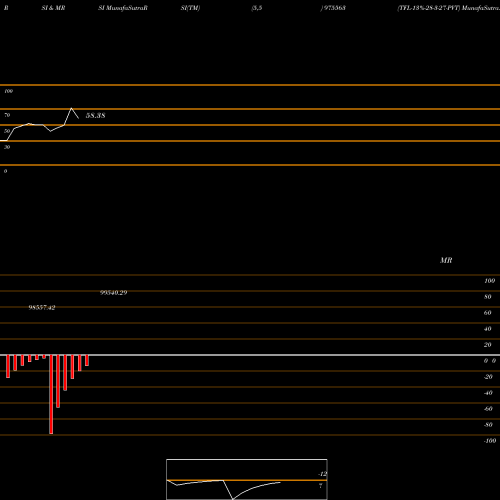Click the MR axis label 60
The image size is (500, 500).
click(488, 313)
